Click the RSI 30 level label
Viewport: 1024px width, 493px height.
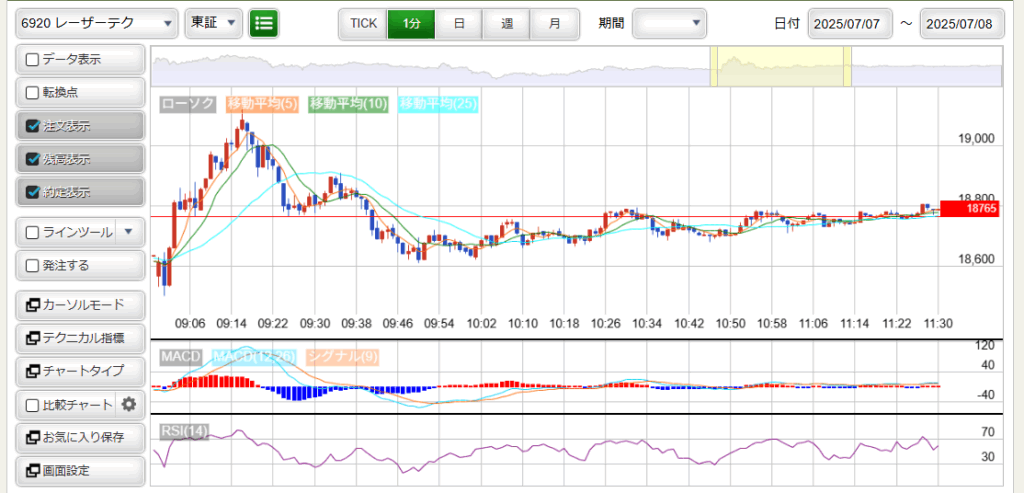[988, 457]
